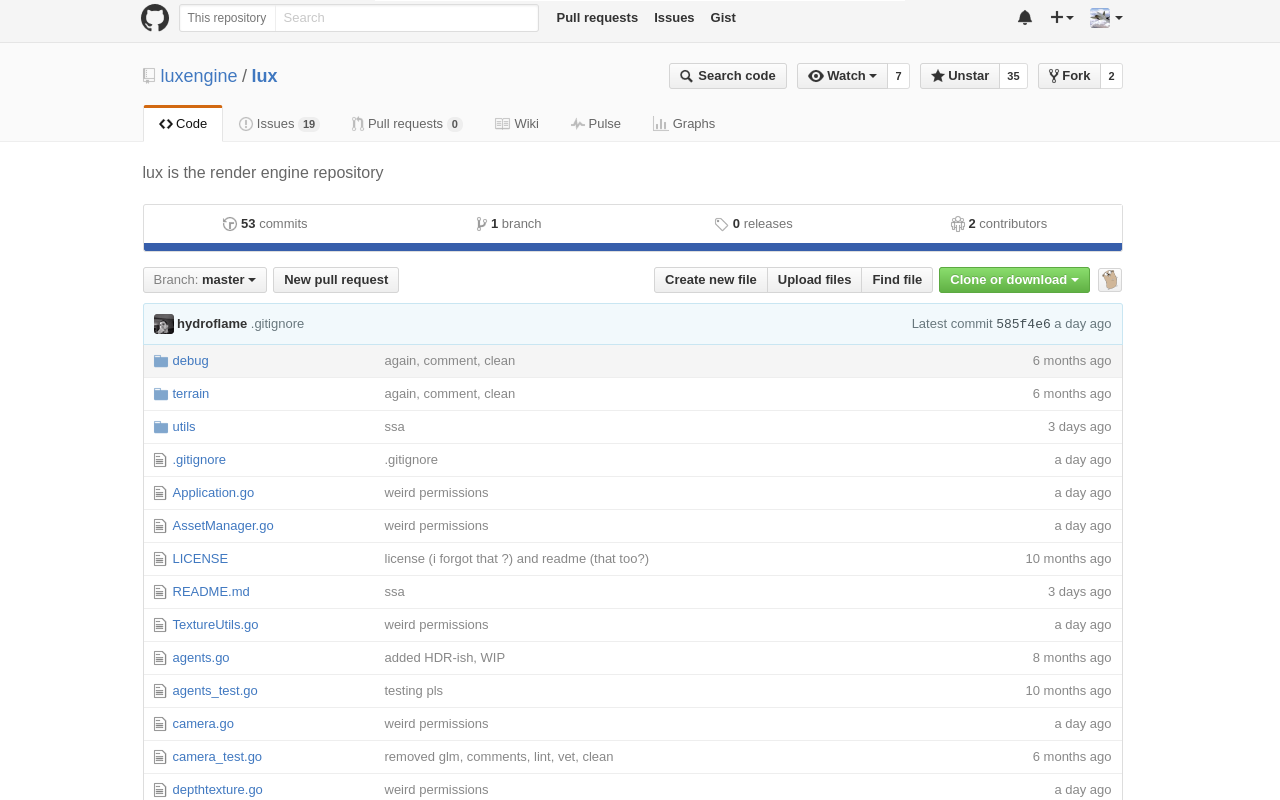The image size is (1280, 800).
Task: Choose Find file
Action: [x=897, y=280]
